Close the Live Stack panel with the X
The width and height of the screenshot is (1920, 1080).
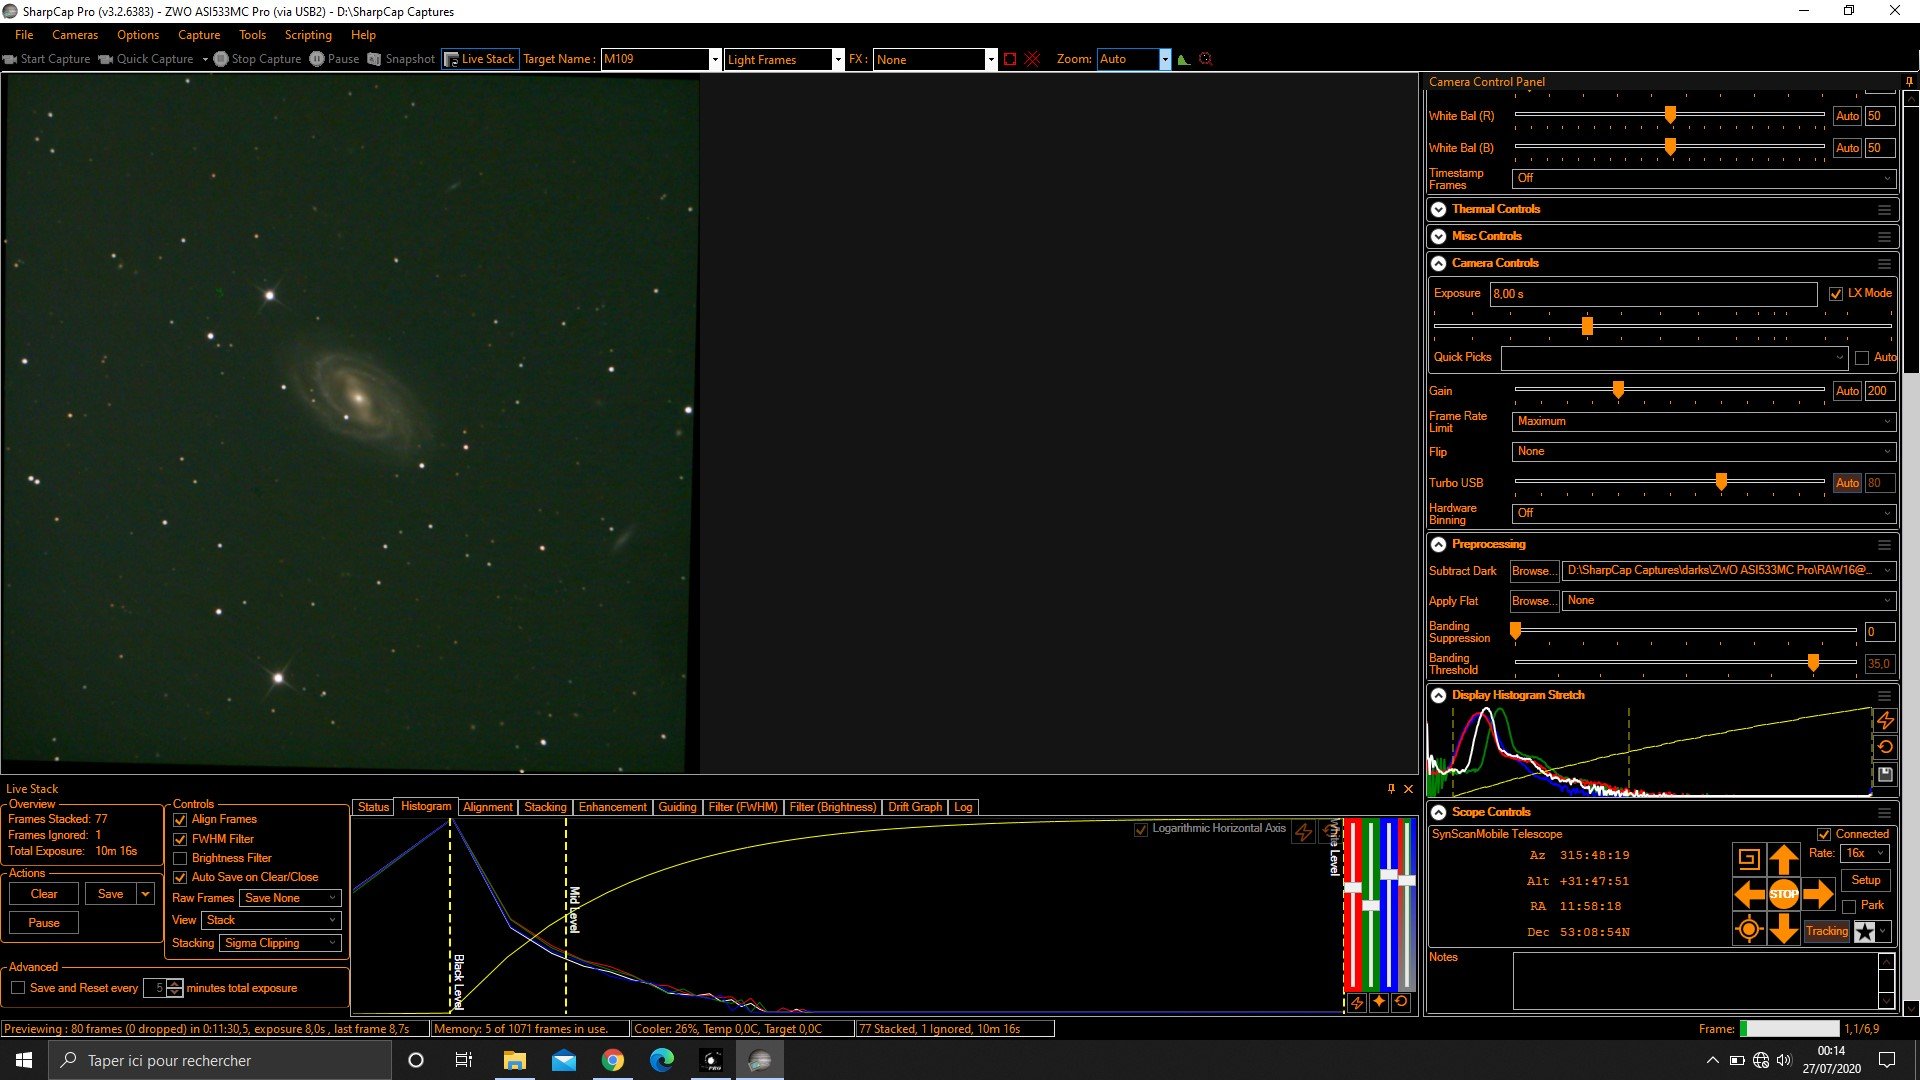1409,789
